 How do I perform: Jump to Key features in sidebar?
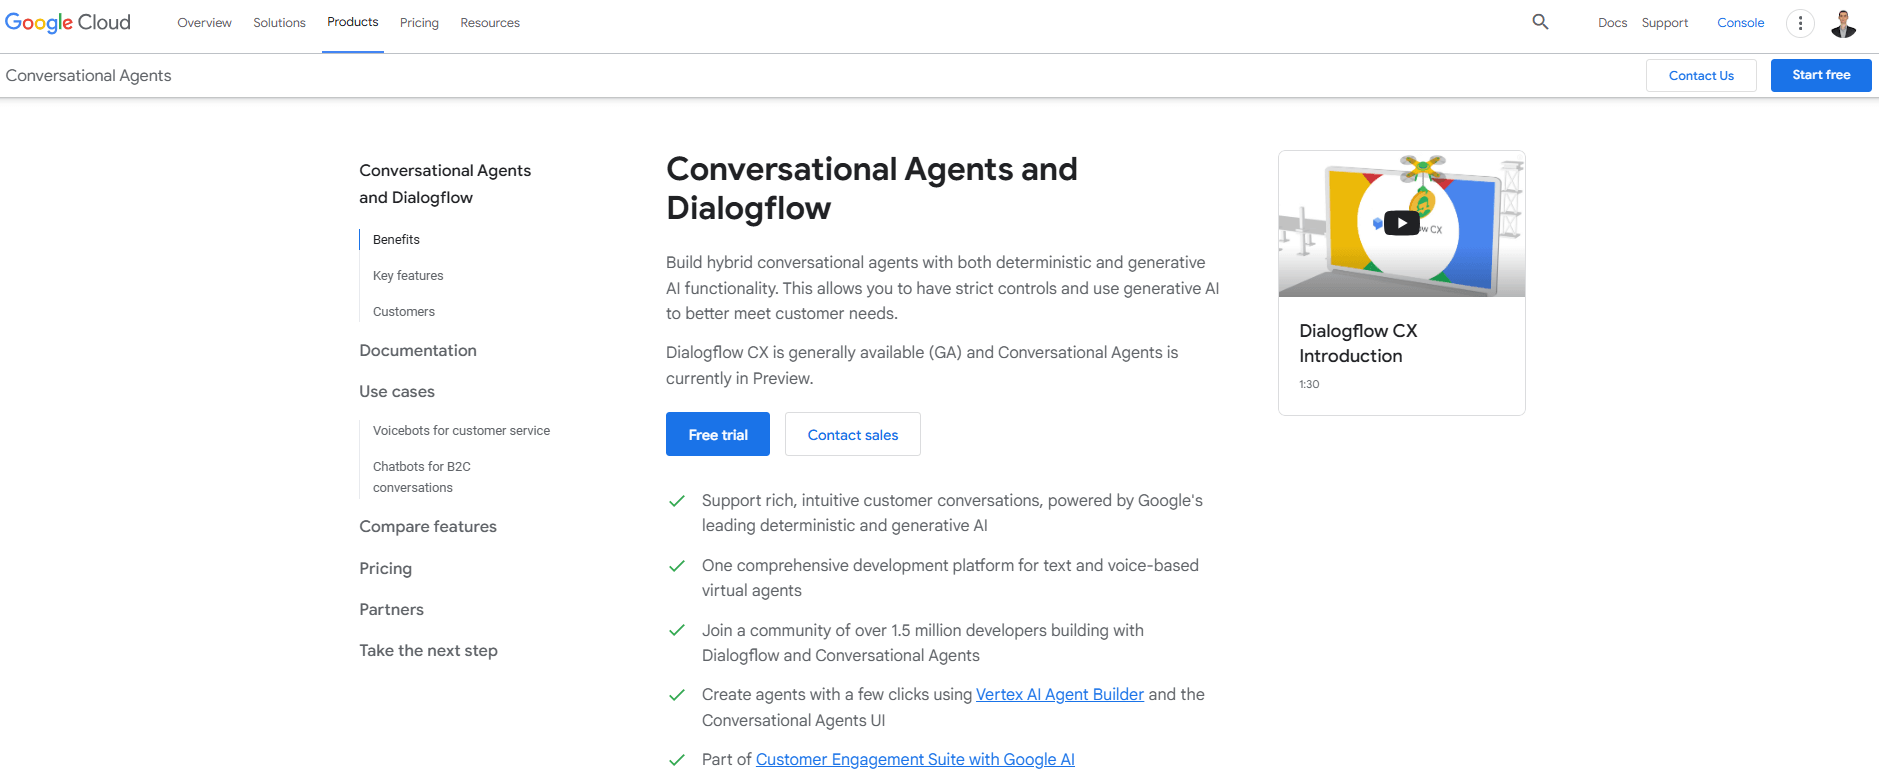pyautogui.click(x=408, y=275)
